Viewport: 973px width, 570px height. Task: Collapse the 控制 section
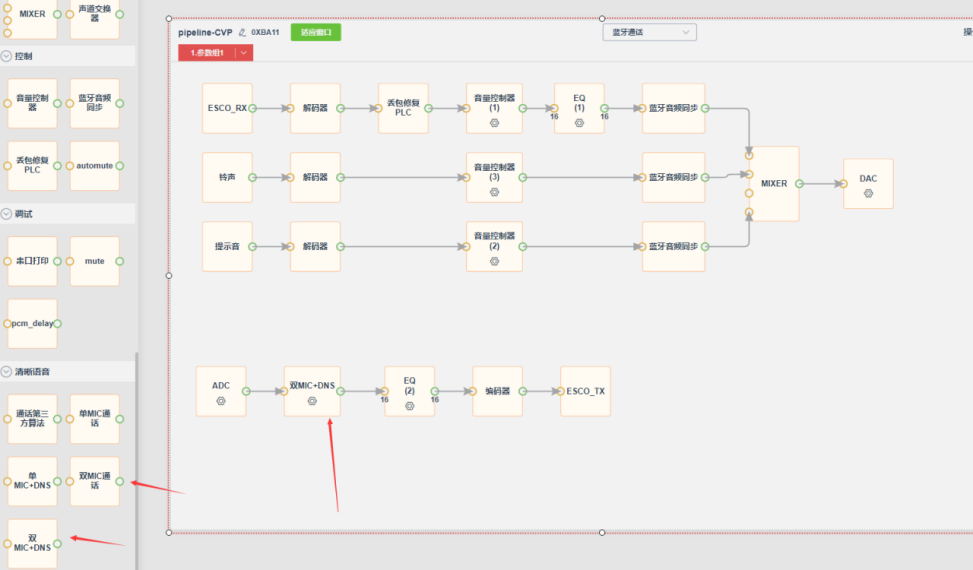click(x=6, y=56)
